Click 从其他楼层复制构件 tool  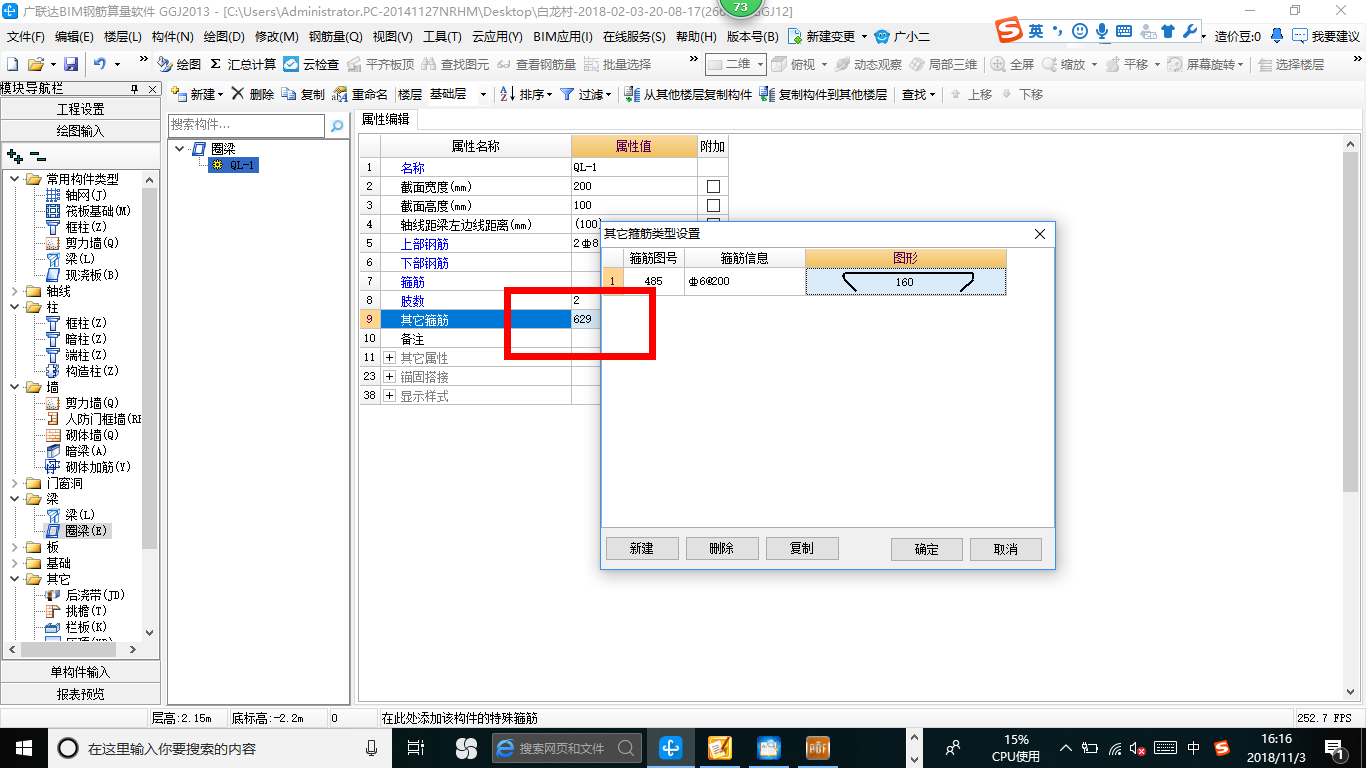pos(688,94)
